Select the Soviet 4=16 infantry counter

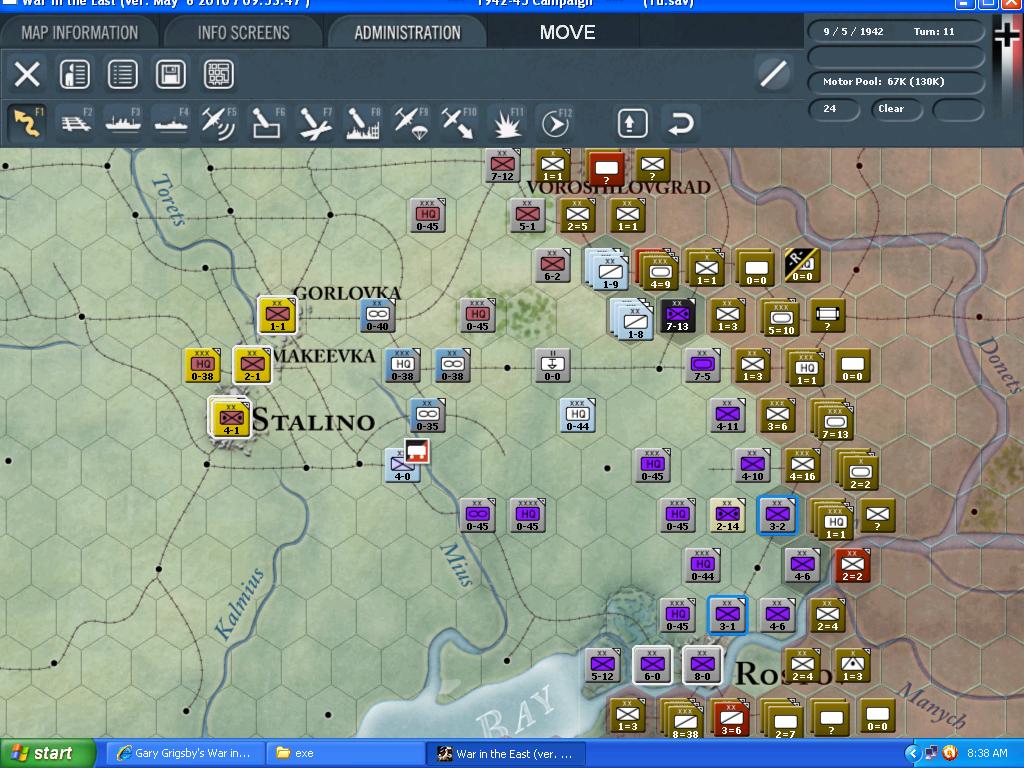[803, 466]
